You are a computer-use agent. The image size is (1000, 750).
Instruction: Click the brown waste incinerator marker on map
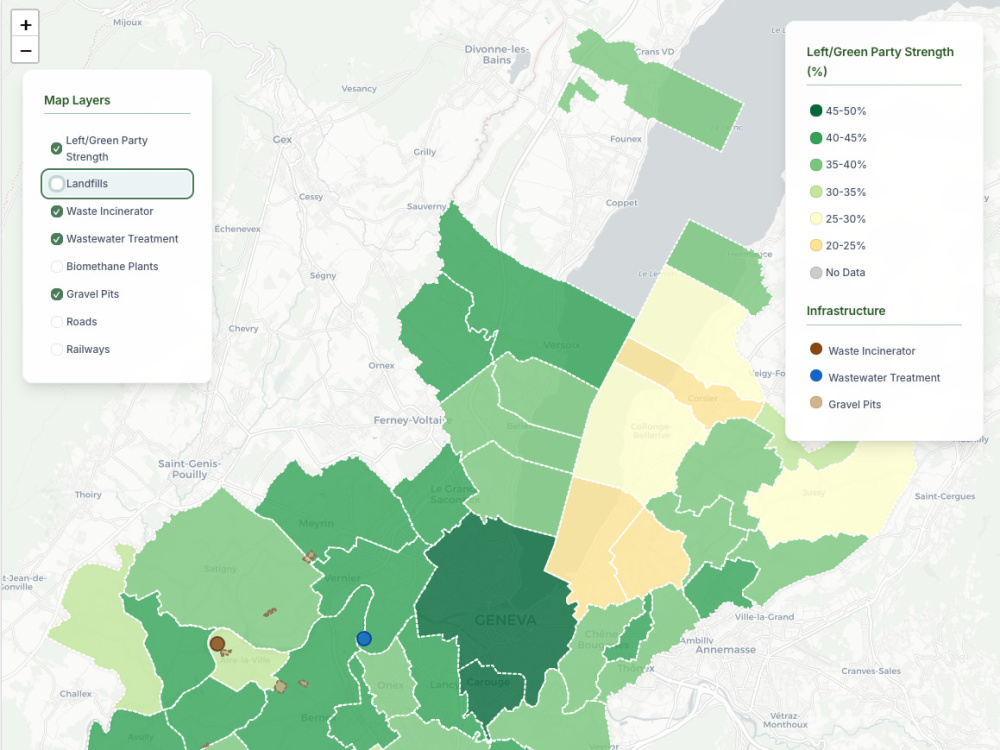[217, 643]
